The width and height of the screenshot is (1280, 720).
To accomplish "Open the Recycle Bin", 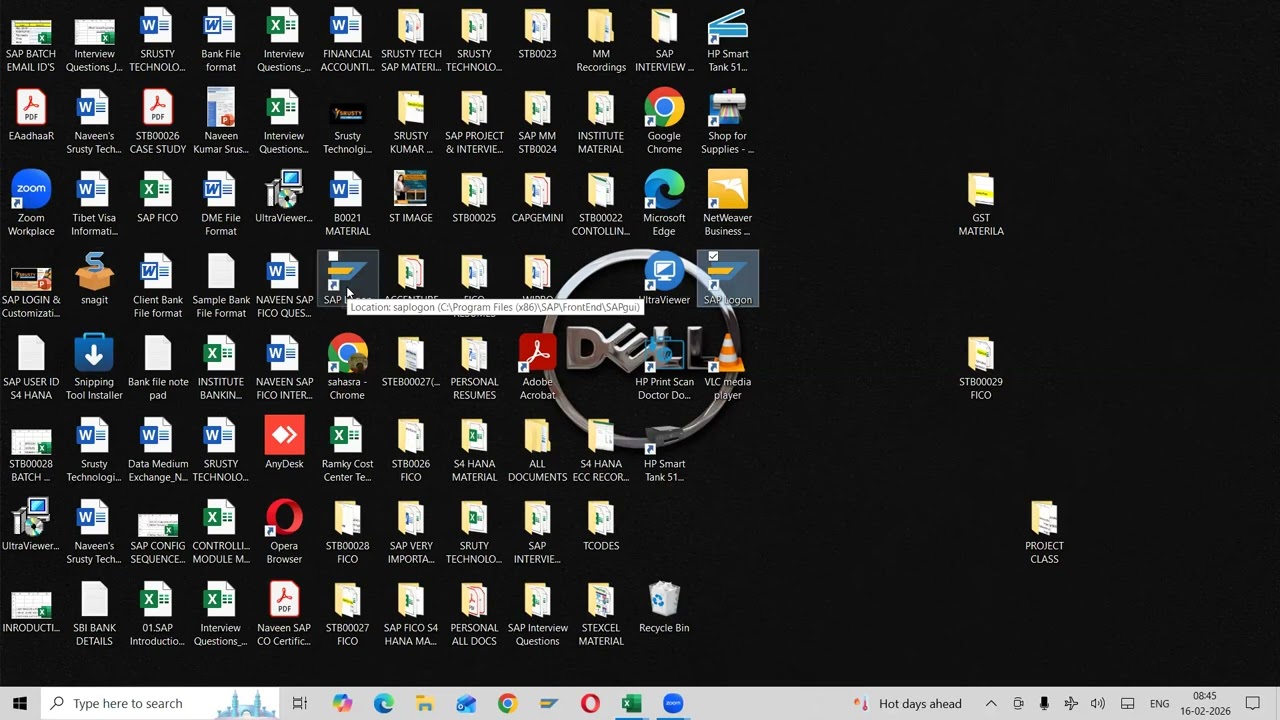I will (664, 608).
